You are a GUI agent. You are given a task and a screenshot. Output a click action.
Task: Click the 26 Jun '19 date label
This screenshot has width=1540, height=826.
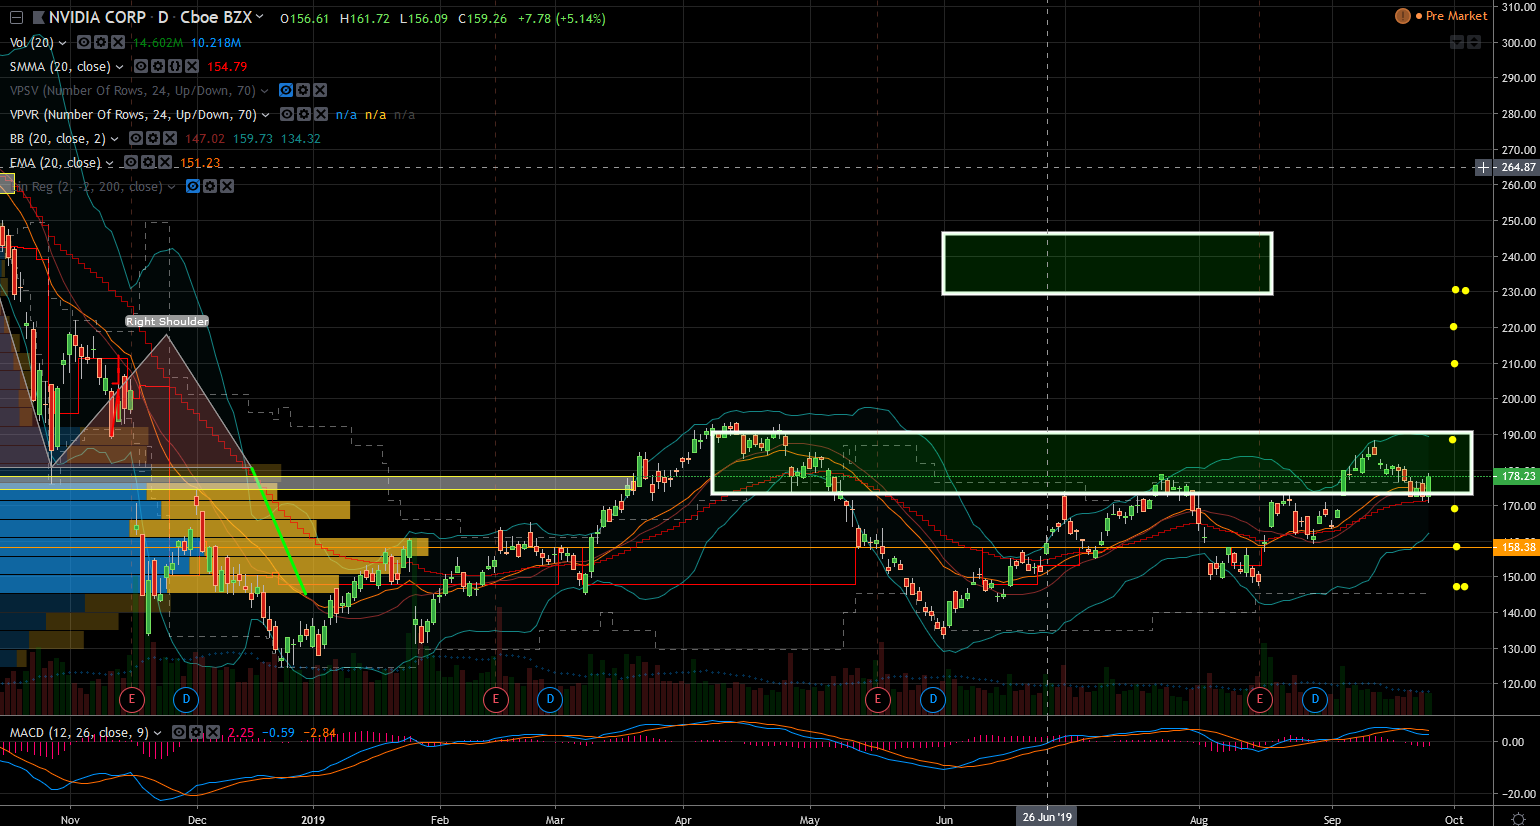1047,817
